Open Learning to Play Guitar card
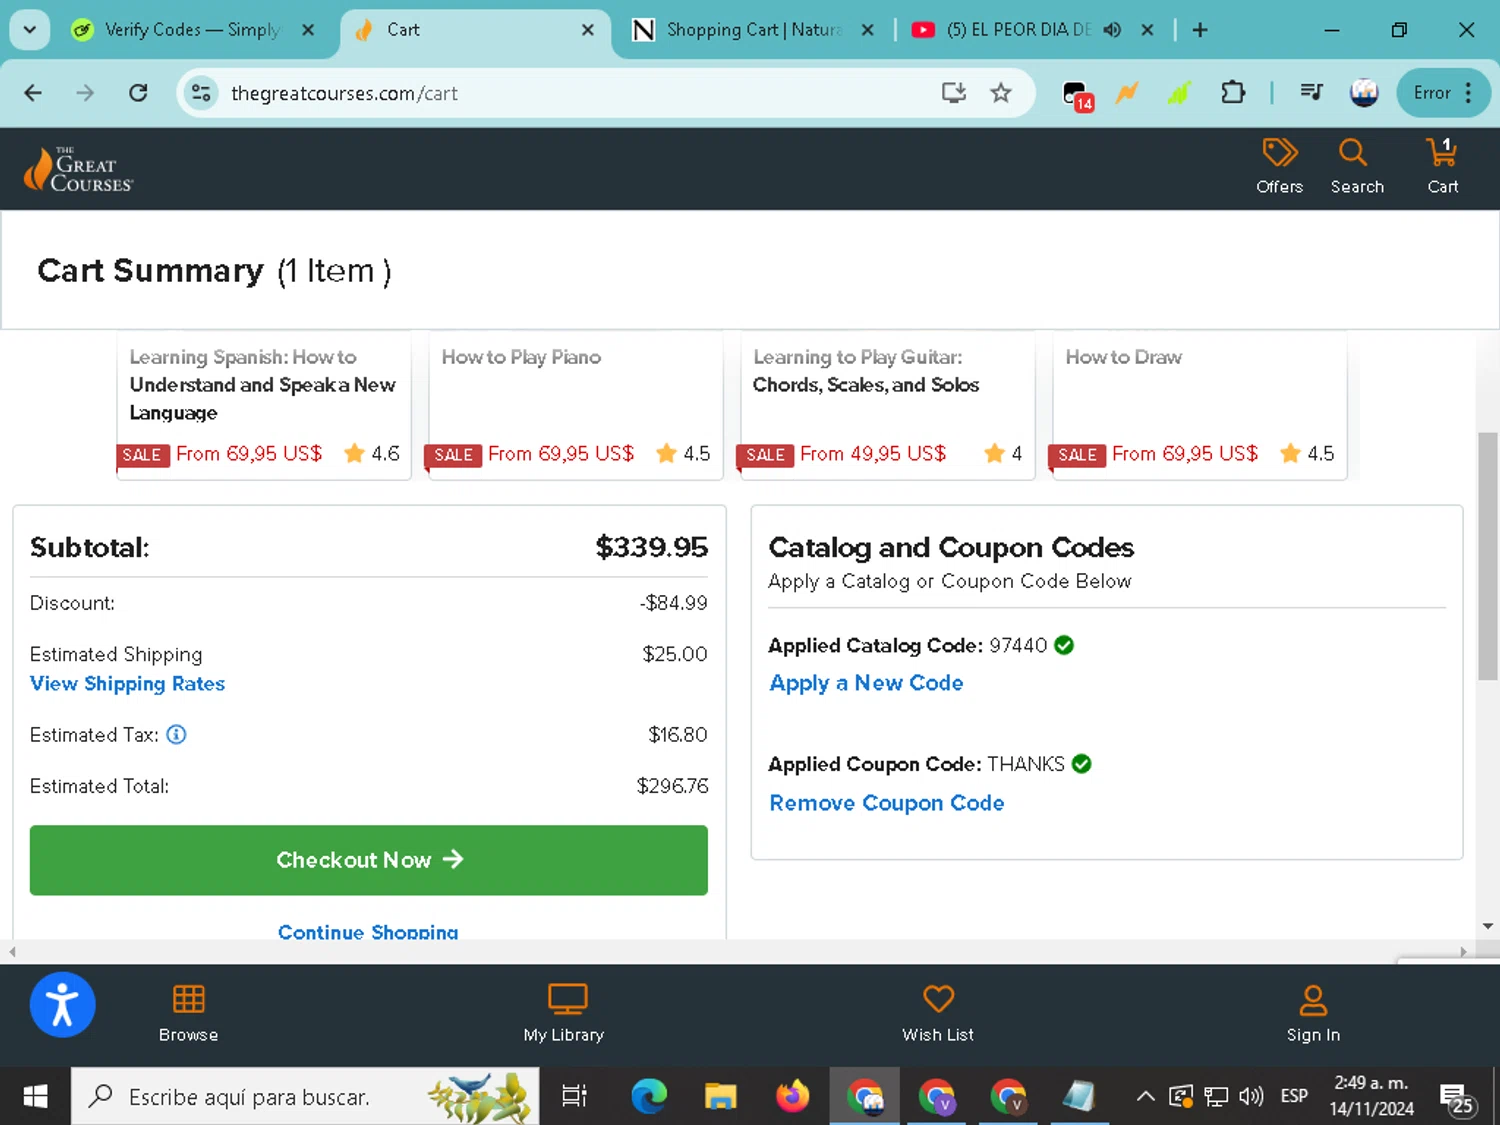Image resolution: width=1500 pixels, height=1125 pixels. pyautogui.click(x=888, y=406)
